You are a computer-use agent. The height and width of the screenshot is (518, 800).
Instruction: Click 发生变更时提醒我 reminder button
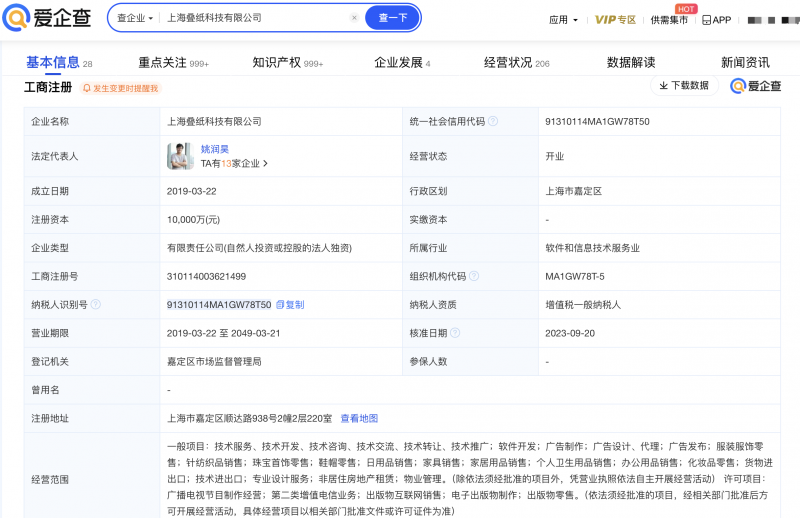pyautogui.click(x=121, y=88)
